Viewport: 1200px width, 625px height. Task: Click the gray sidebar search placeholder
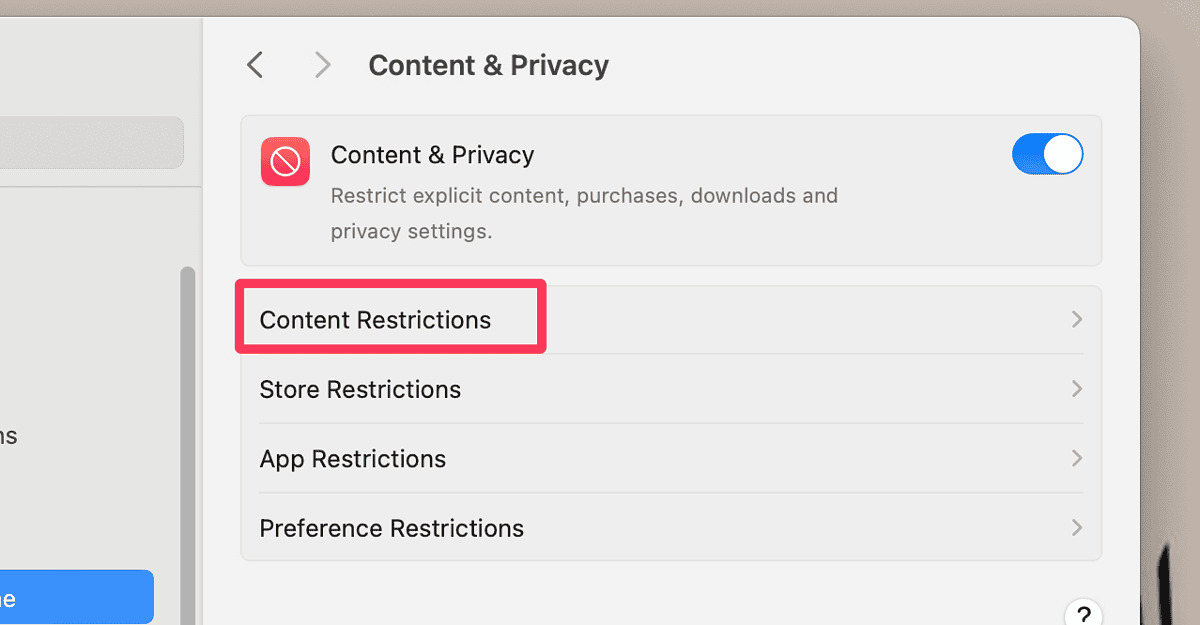point(92,142)
